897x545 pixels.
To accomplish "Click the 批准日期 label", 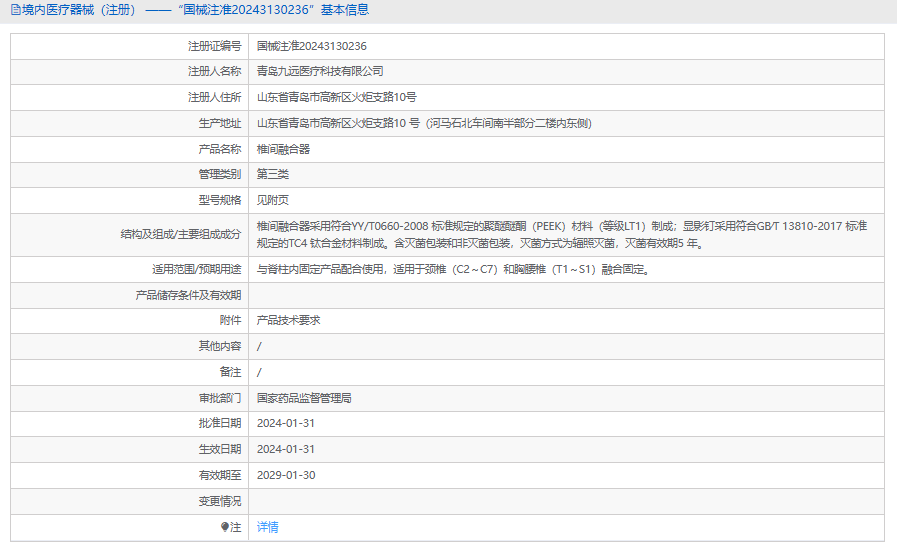I will [220, 423].
